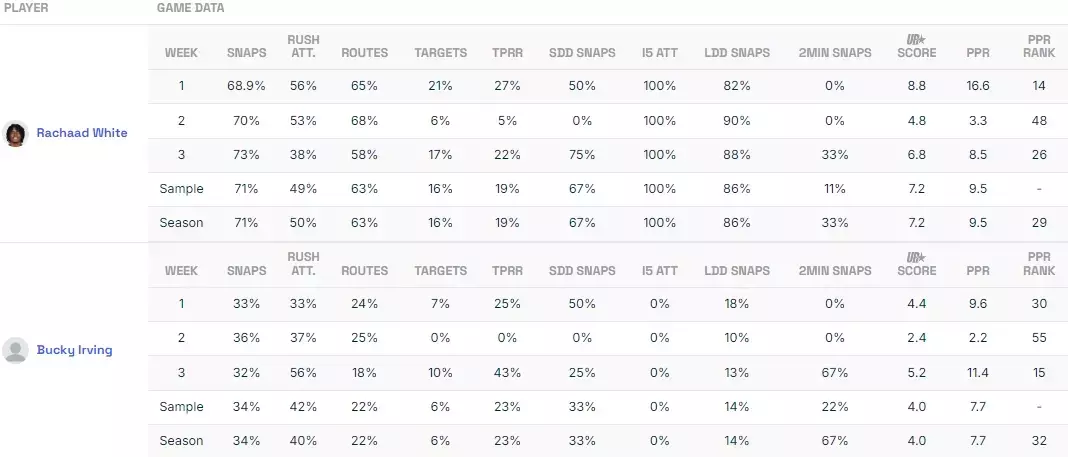Screen dimensions: 1068x457
Task: Click Bucky Irving's placeholder avatar icon
Action: 15,350
